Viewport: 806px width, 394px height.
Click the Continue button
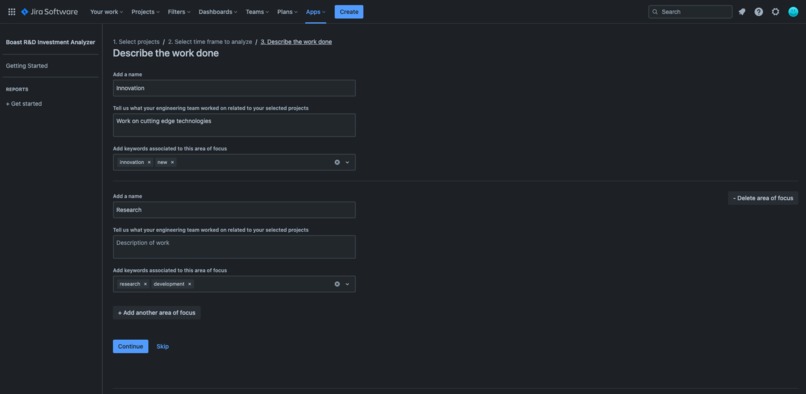(131, 347)
